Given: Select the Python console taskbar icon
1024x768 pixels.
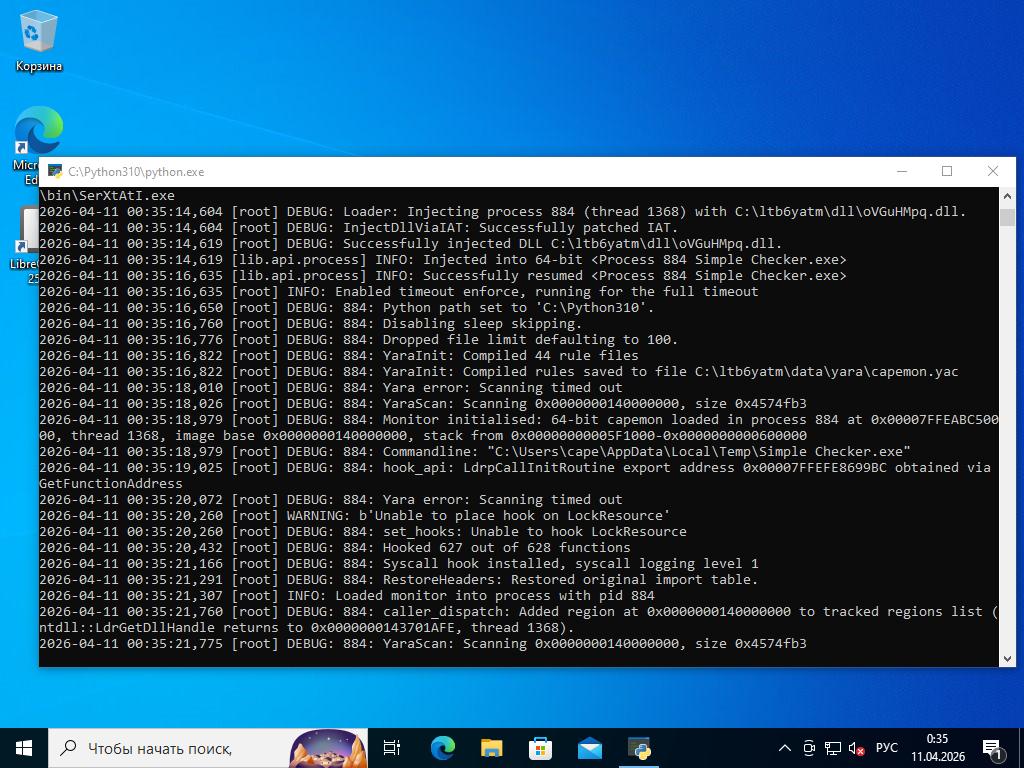Looking at the screenshot, I should [x=639, y=748].
